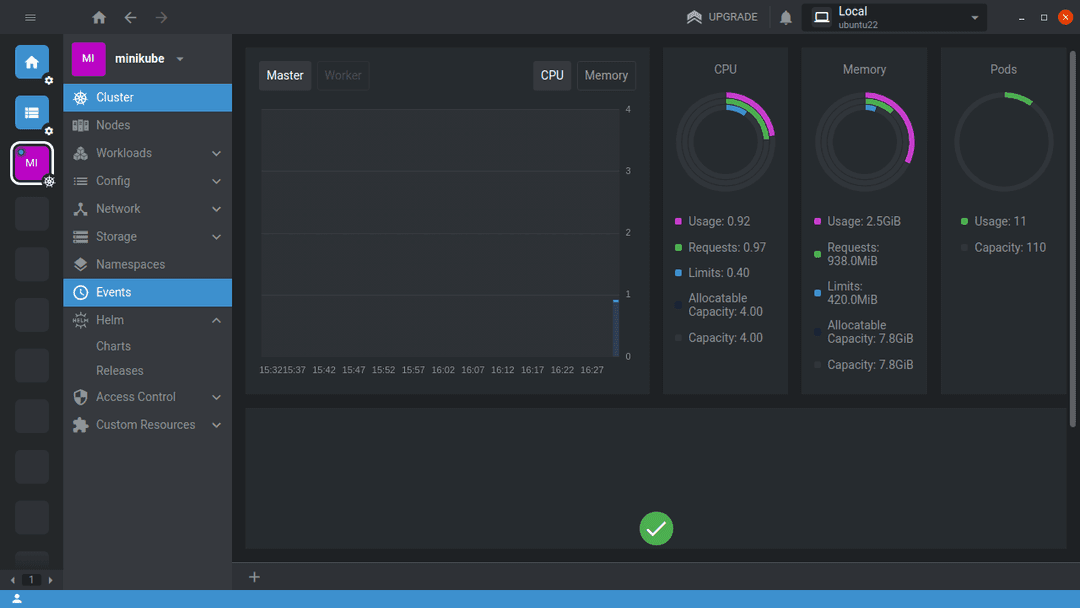Click the vertical scrollbar in main panel
Image resolution: width=1080 pixels, height=608 pixels.
1074,240
